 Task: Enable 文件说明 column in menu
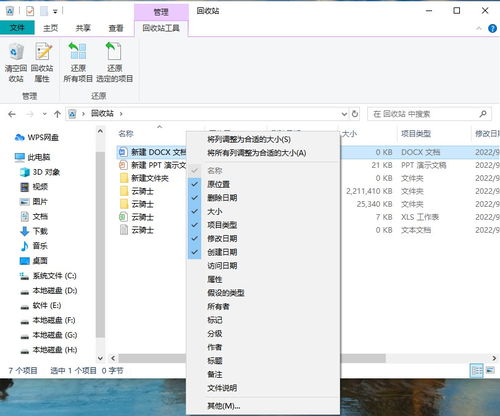click(x=263, y=388)
